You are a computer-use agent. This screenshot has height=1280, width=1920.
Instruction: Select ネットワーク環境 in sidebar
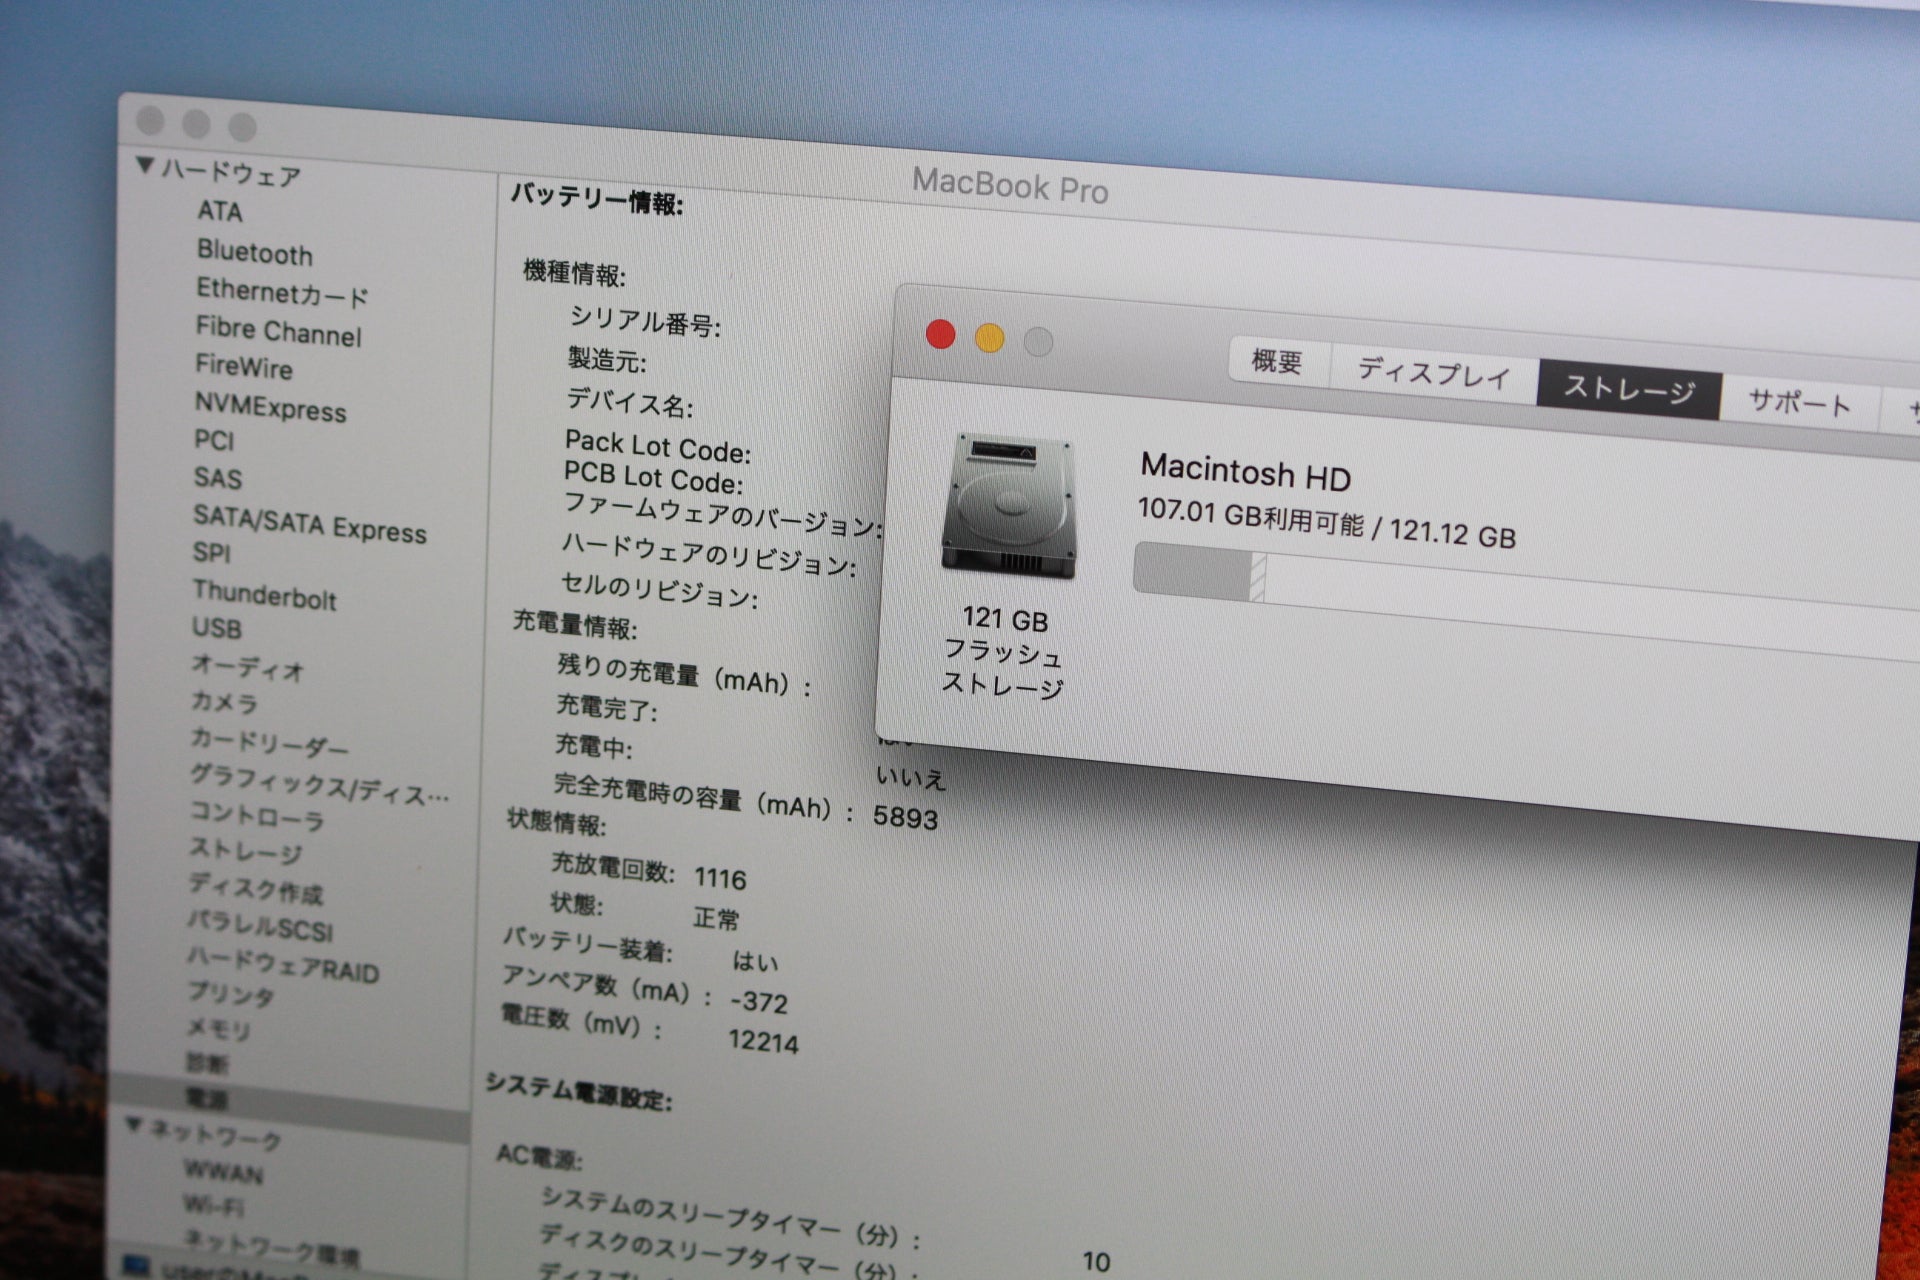click(271, 1247)
